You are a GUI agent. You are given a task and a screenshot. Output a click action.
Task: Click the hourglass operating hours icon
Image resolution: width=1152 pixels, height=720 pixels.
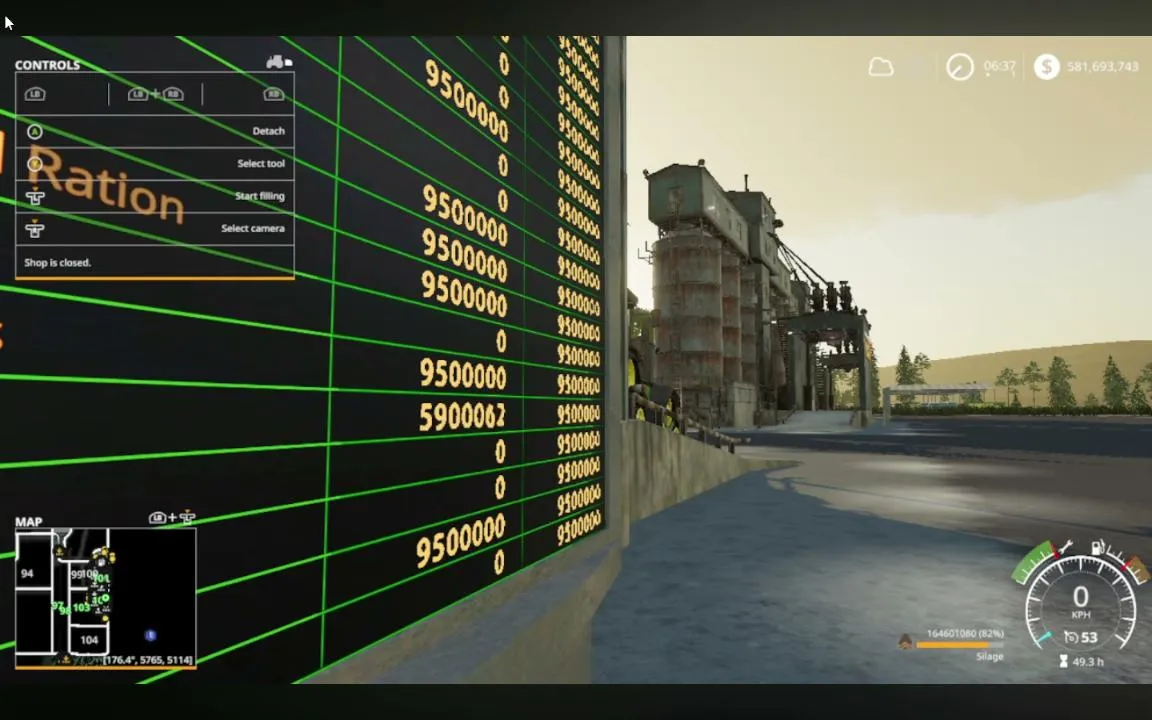coord(1063,661)
